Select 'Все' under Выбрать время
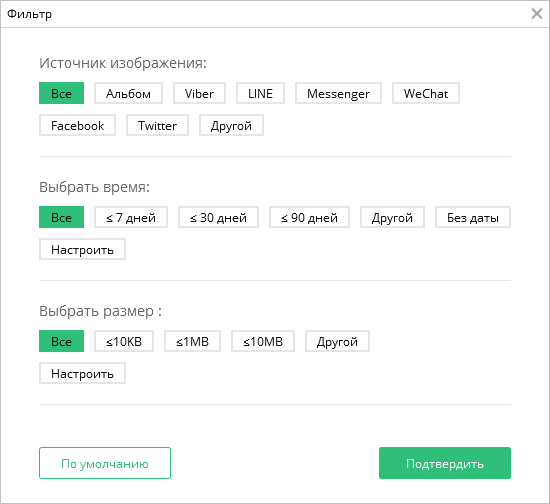Screen dimensions: 550x504 coord(61,217)
